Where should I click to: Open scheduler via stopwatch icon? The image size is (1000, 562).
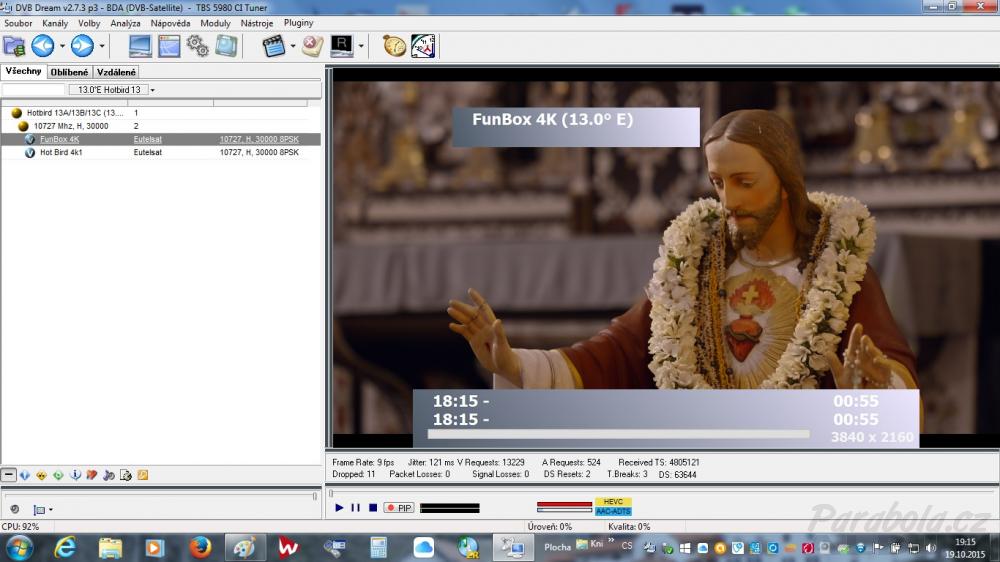(394, 46)
